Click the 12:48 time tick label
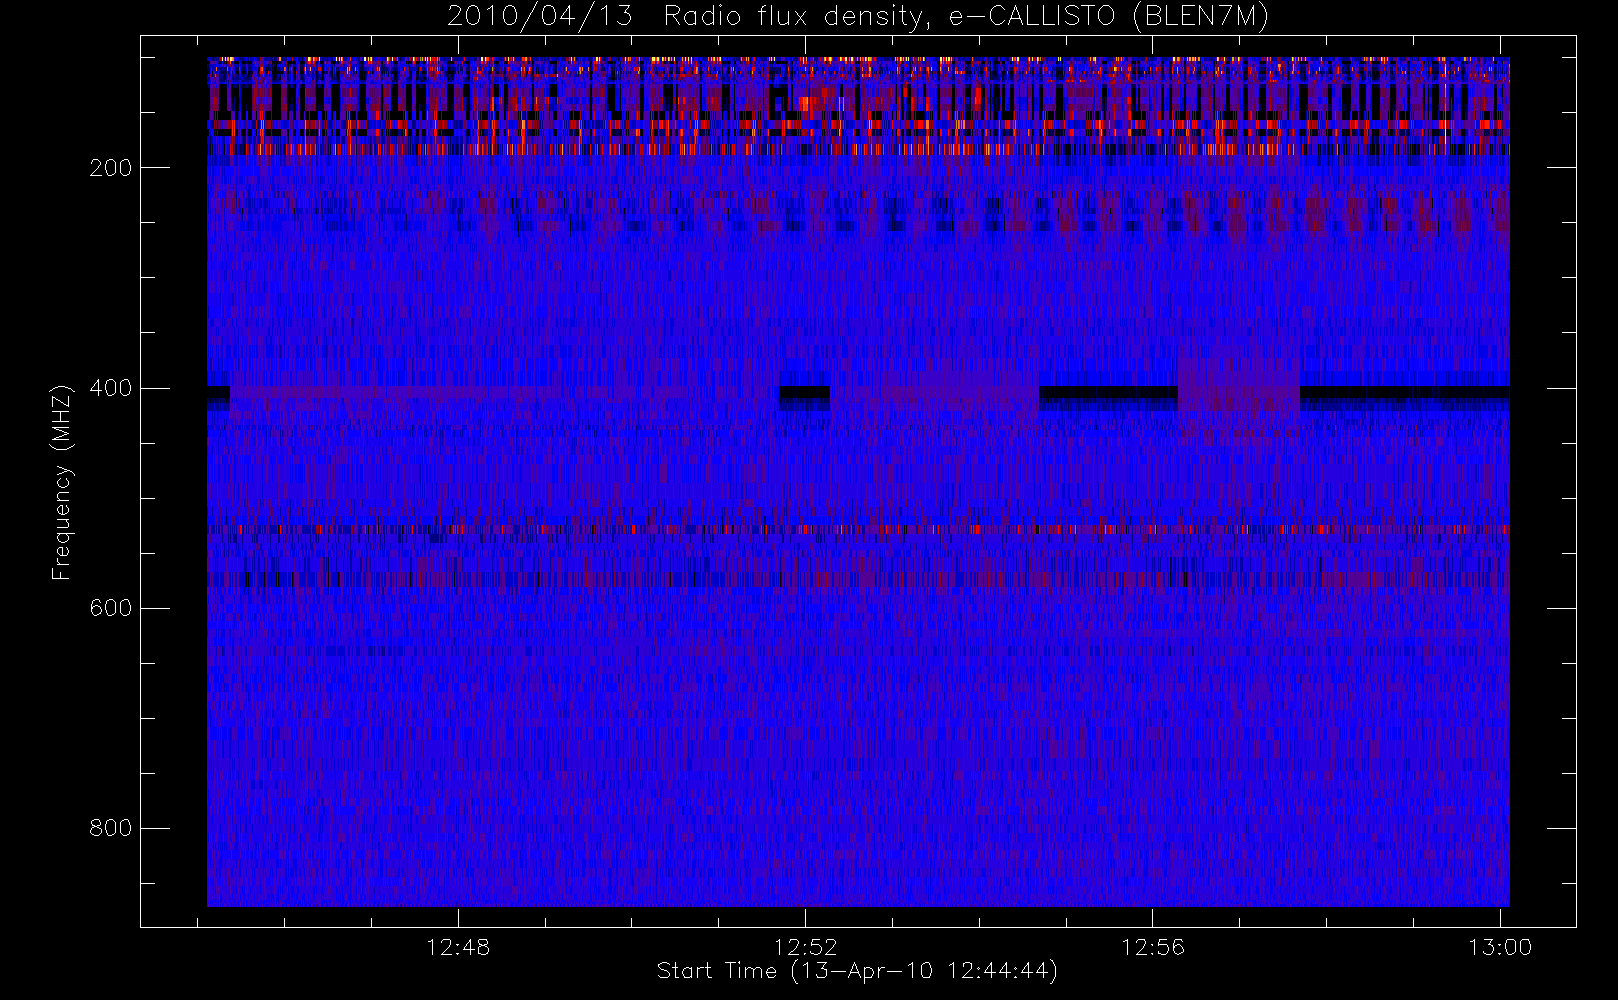The height and width of the screenshot is (1000, 1618). 458,947
